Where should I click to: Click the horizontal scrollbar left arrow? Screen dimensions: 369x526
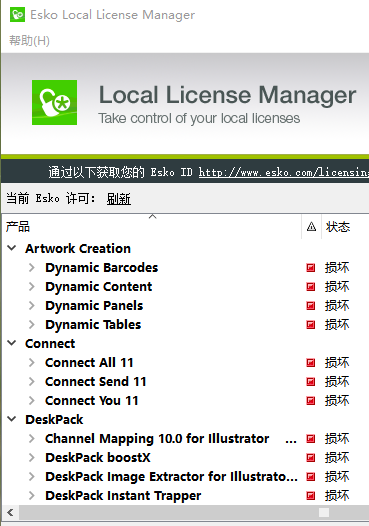point(10,513)
